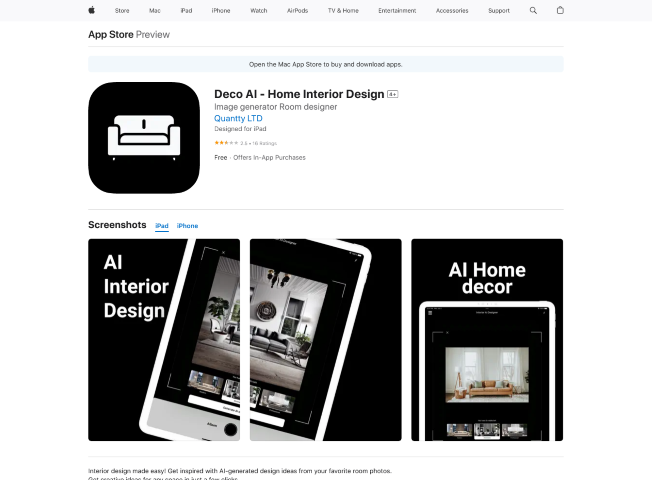Image resolution: width=652 pixels, height=480 pixels.
Task: Open the iPad navigation item
Action: click(x=186, y=11)
